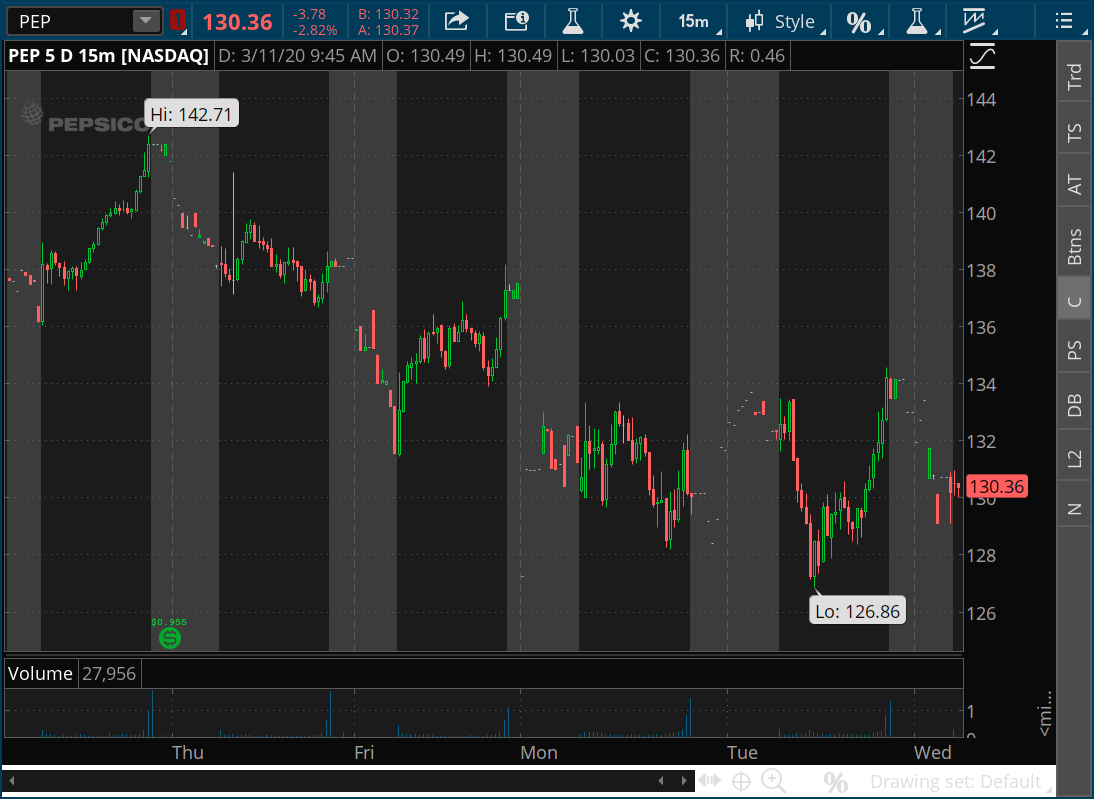
Task: Click the Volume study label
Action: pos(40,673)
